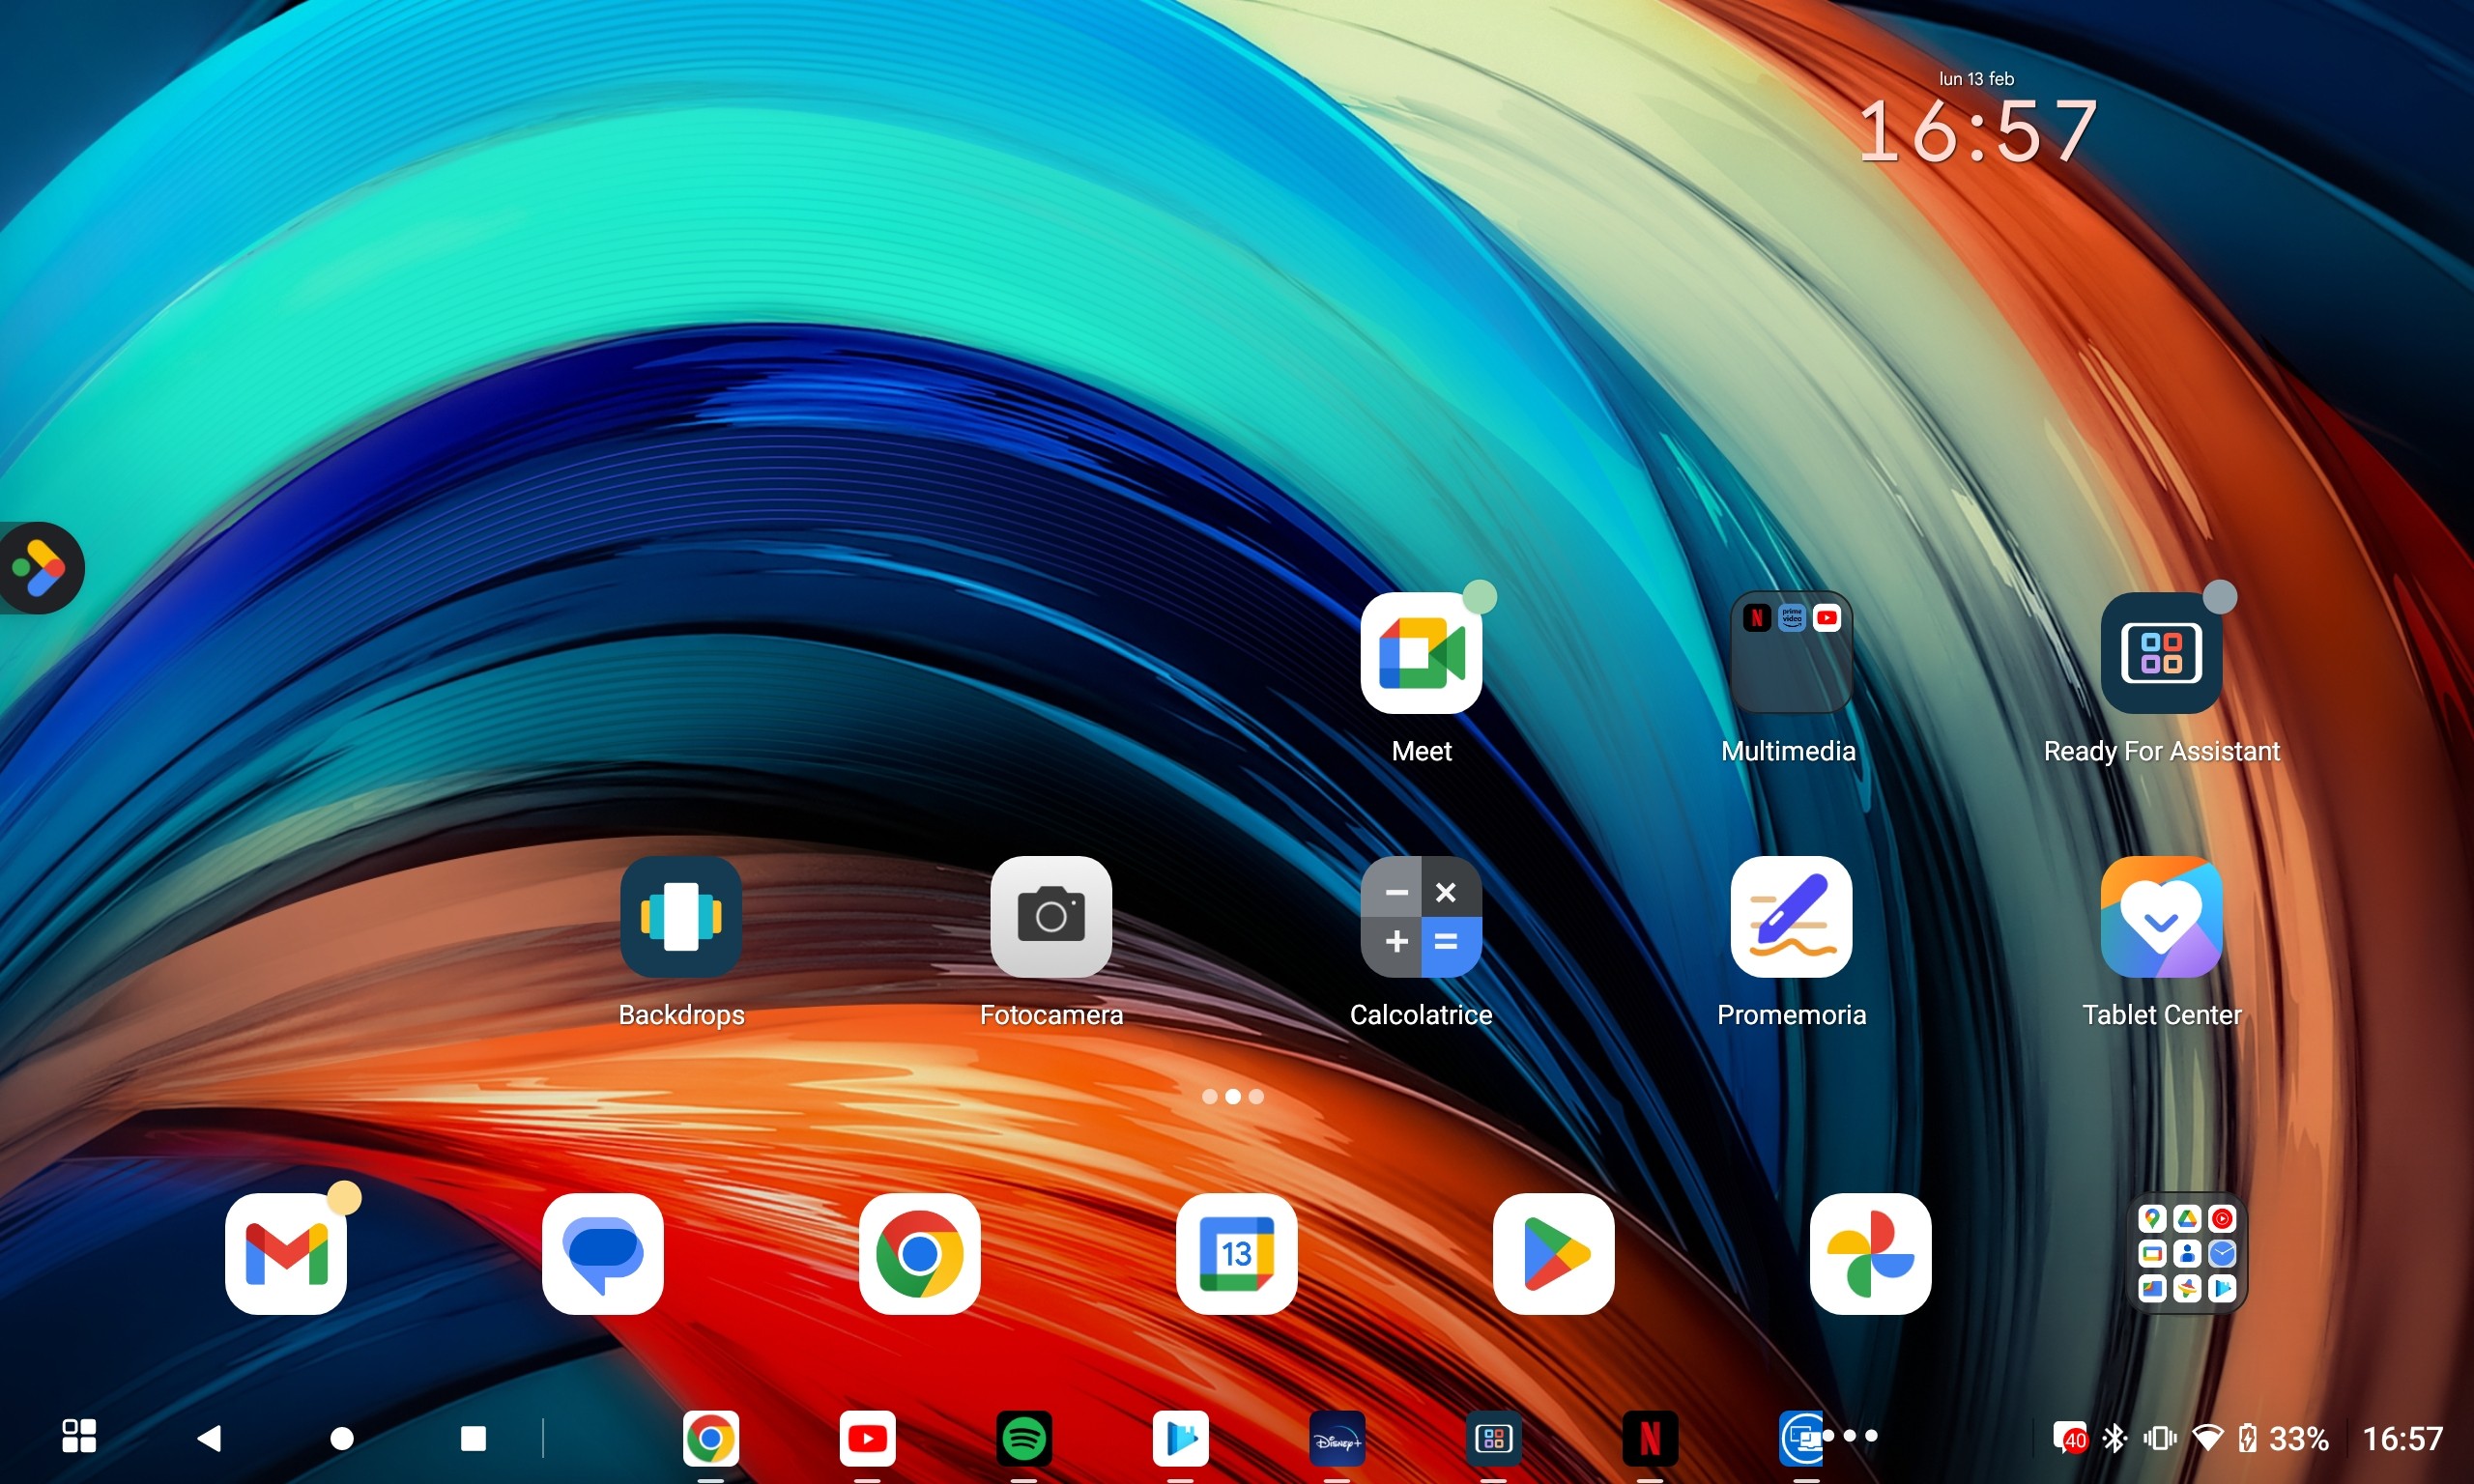
Task: Open Gmail from the dock
Action: (286, 1254)
